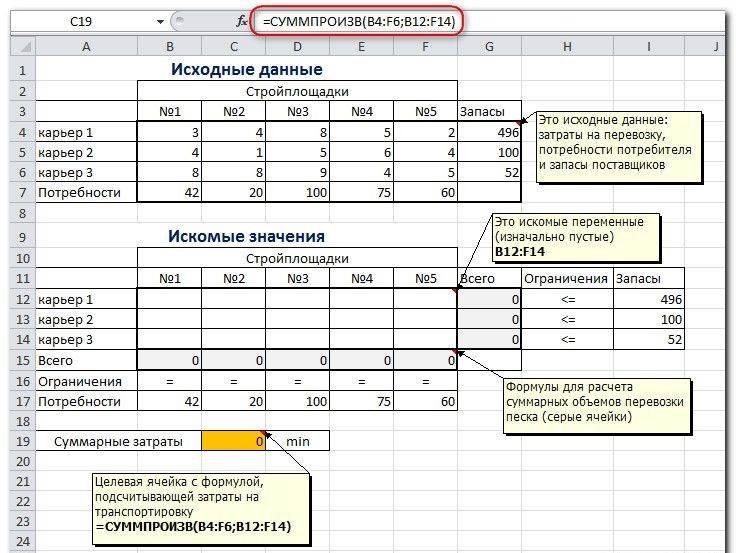This screenshot has width=736, height=553.
Task: Select column G header
Action: [489, 46]
